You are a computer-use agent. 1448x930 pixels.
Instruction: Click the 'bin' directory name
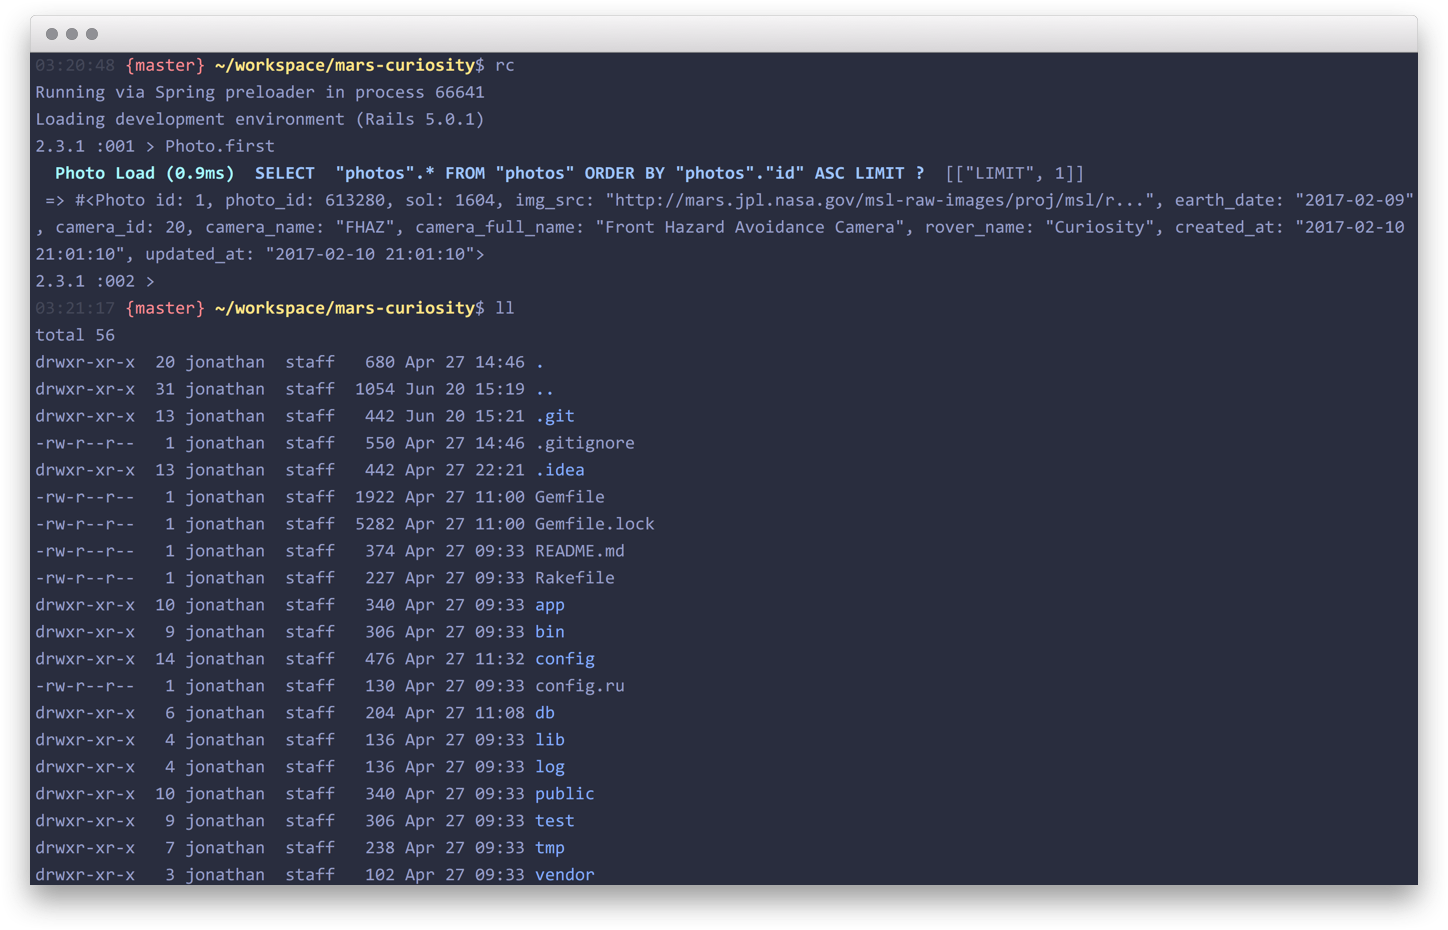coord(550,632)
